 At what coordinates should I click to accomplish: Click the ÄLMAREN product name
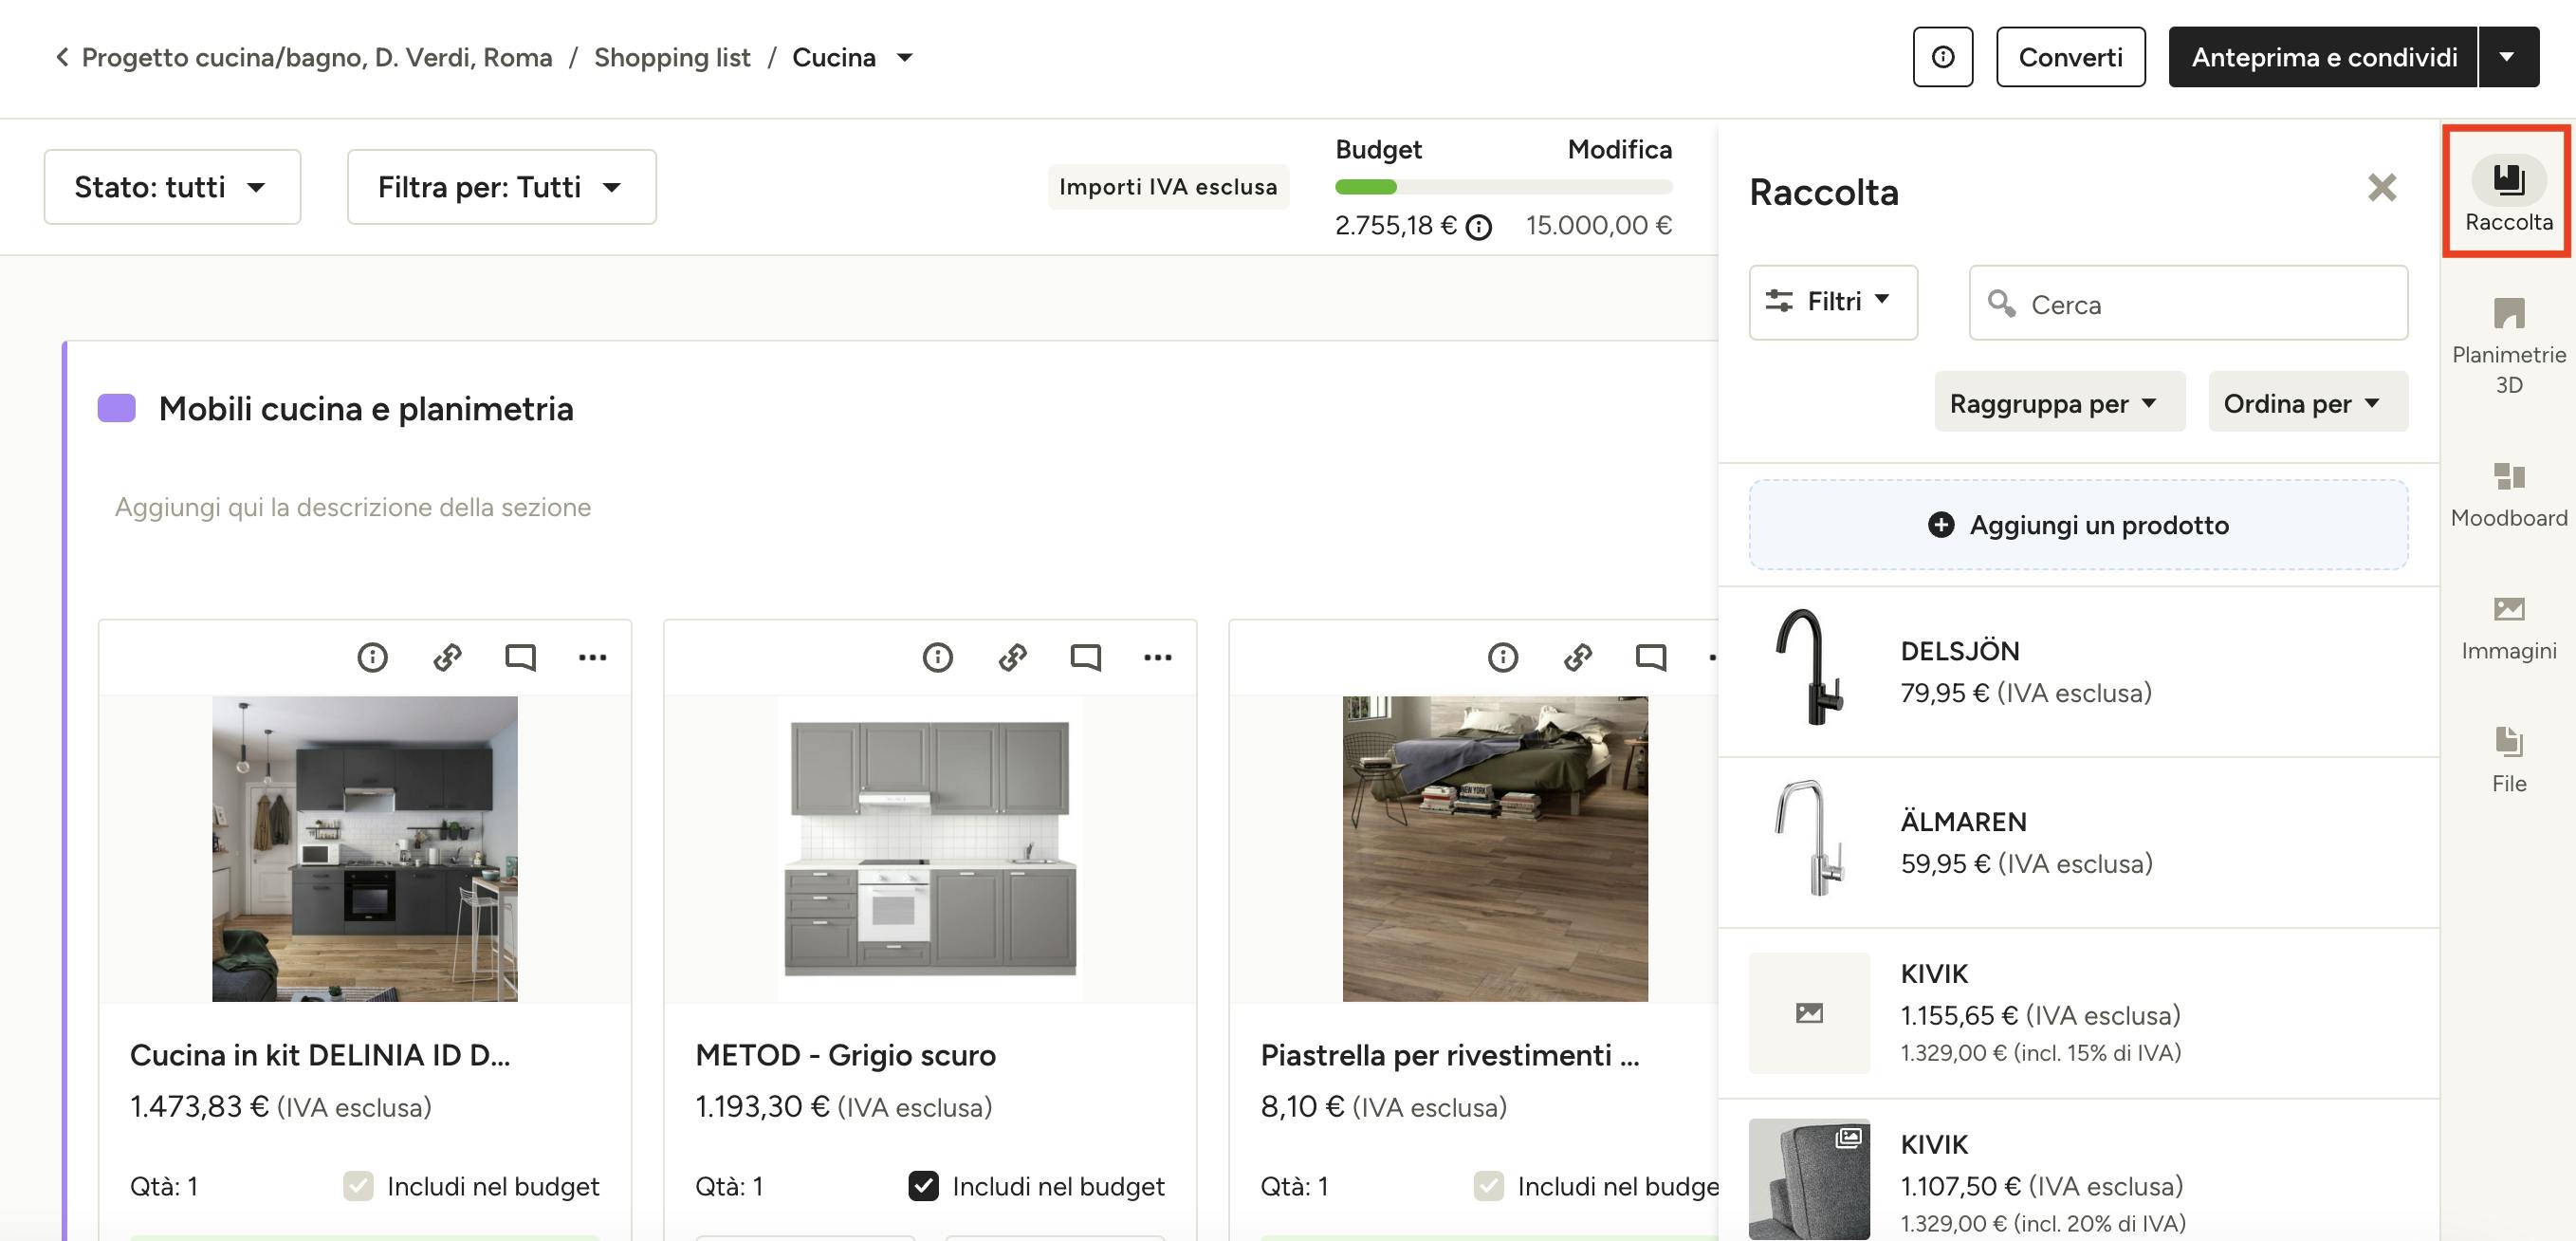1963,822
